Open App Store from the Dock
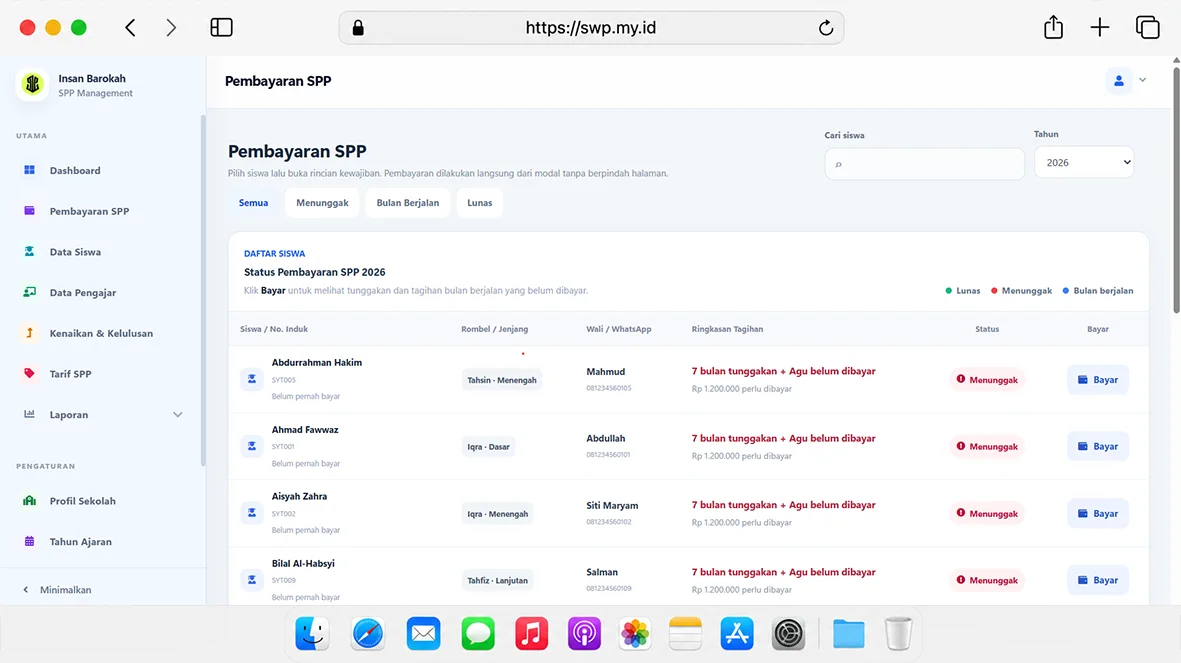 pyautogui.click(x=737, y=633)
